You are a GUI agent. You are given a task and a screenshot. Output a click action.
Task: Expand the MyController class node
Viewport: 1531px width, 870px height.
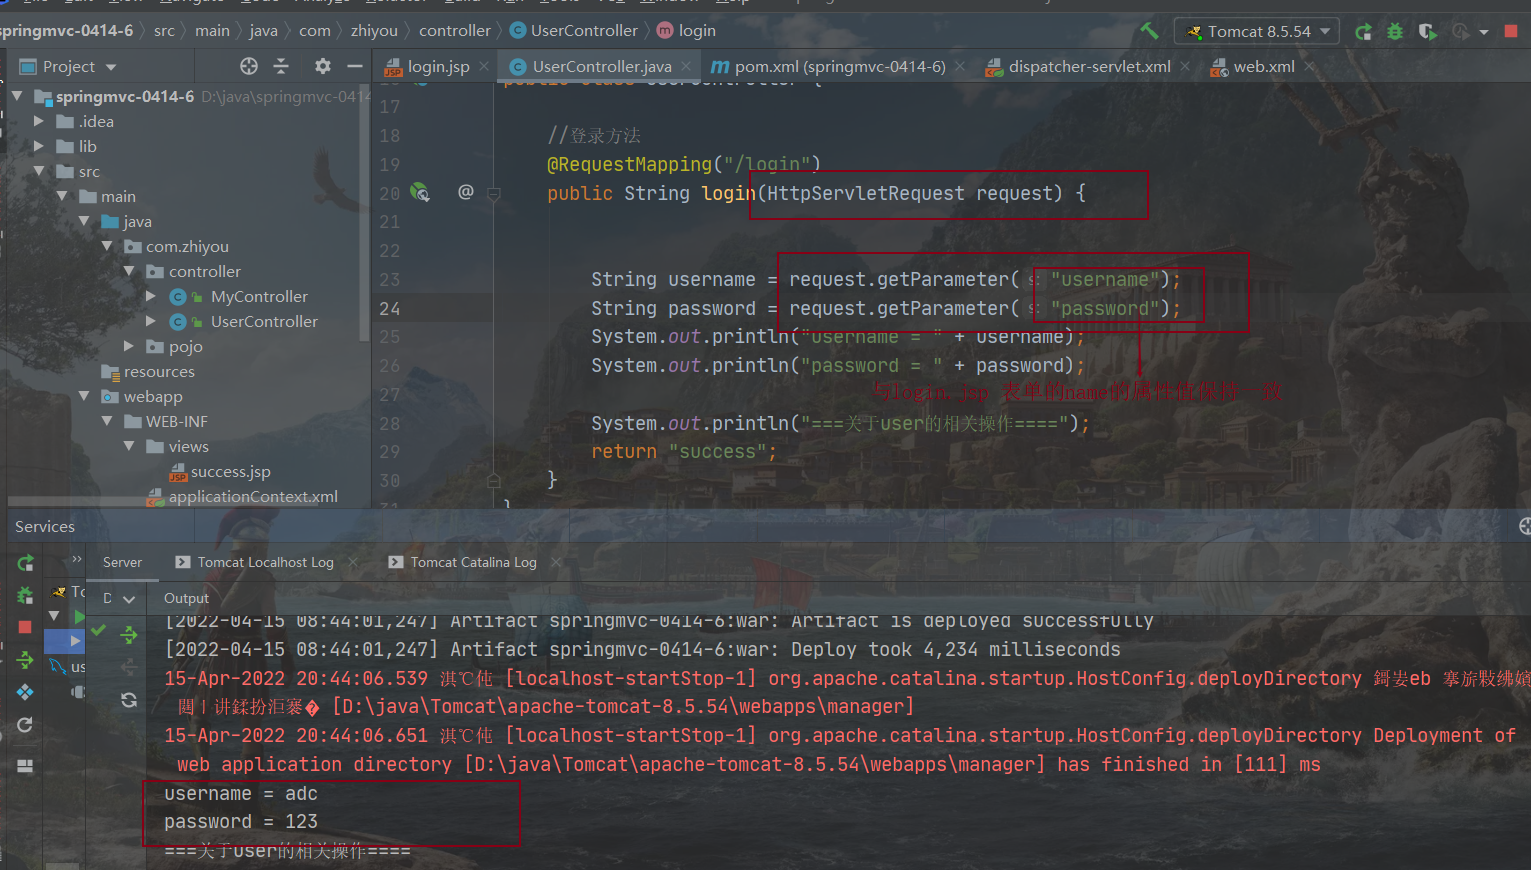click(x=151, y=296)
